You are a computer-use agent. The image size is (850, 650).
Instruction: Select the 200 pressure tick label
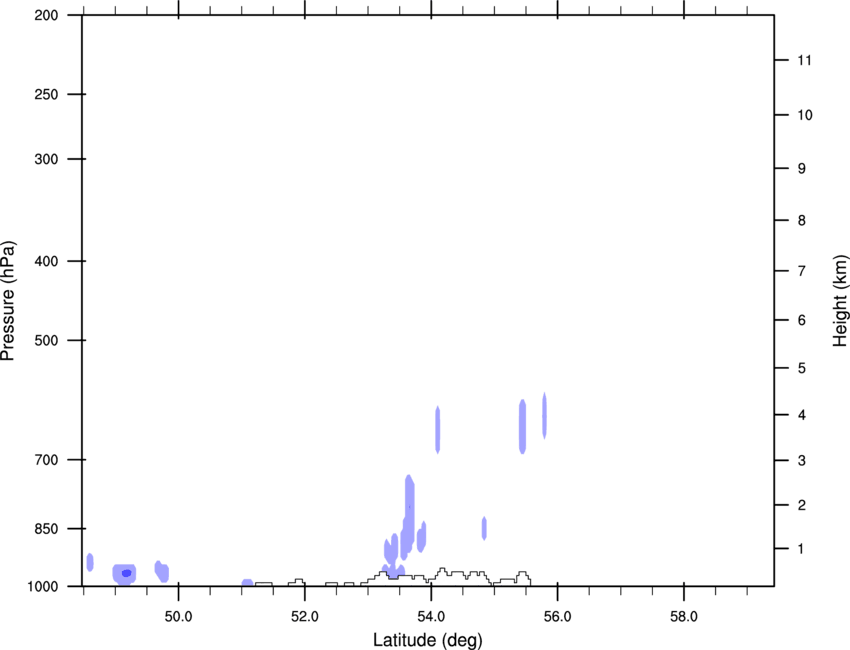46,15
